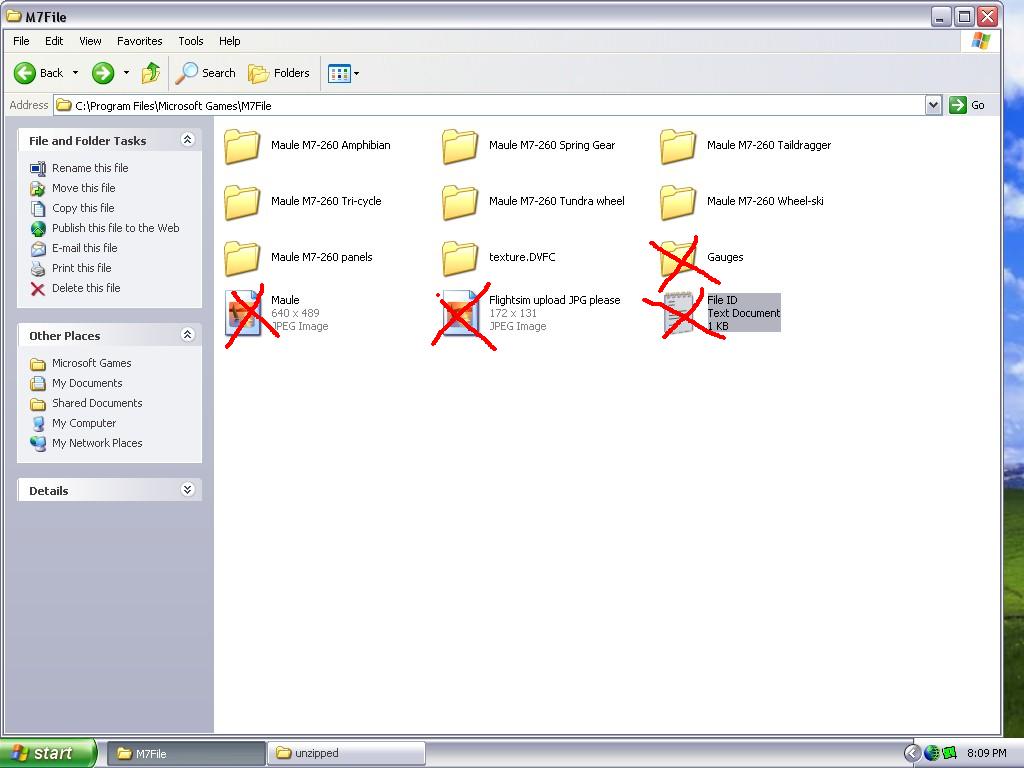Select Flightsim upload JPG please image icon
Image resolution: width=1024 pixels, height=768 pixels.
[460, 313]
